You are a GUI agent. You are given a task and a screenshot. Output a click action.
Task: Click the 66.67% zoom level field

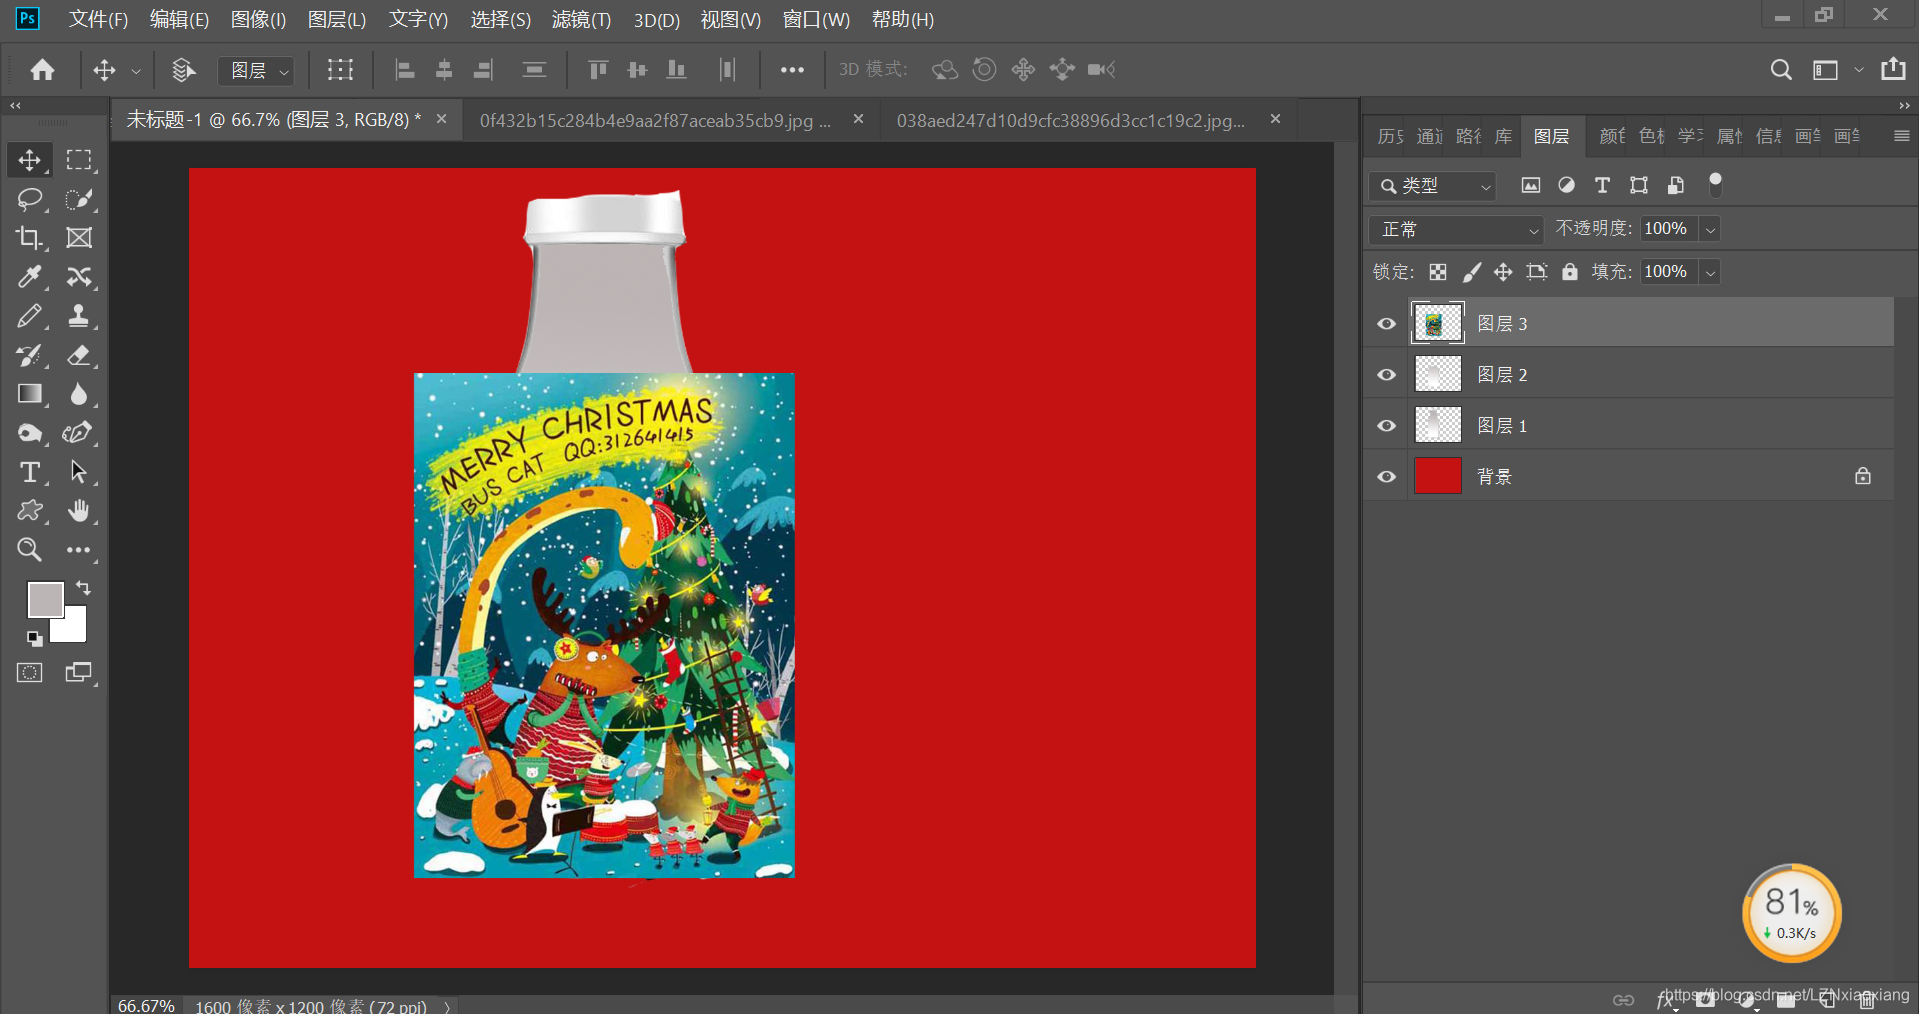pyautogui.click(x=146, y=1005)
